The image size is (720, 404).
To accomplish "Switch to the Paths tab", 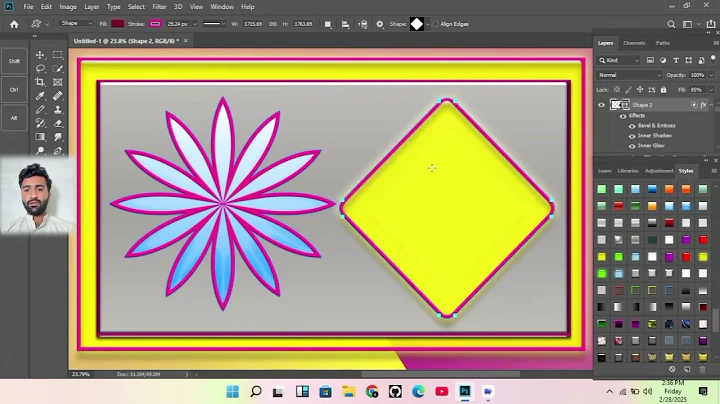I will click(663, 43).
